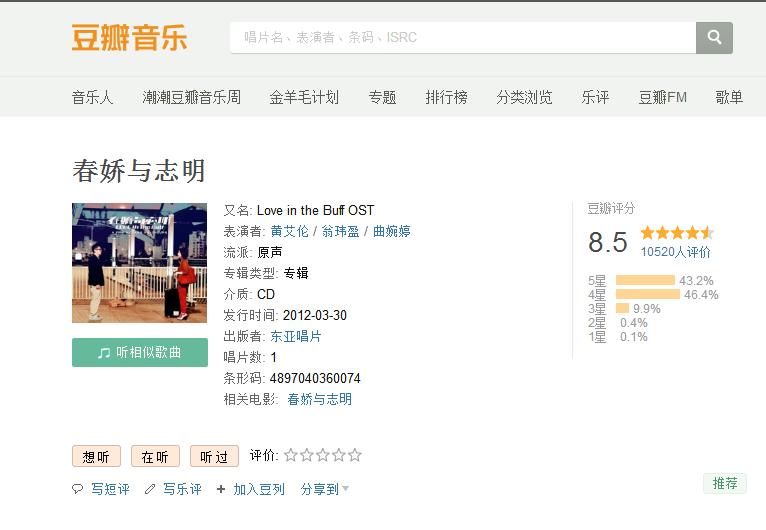This screenshot has height=530, width=766.
Task: Open publisher link 东亚唱片
Action: coord(296,336)
